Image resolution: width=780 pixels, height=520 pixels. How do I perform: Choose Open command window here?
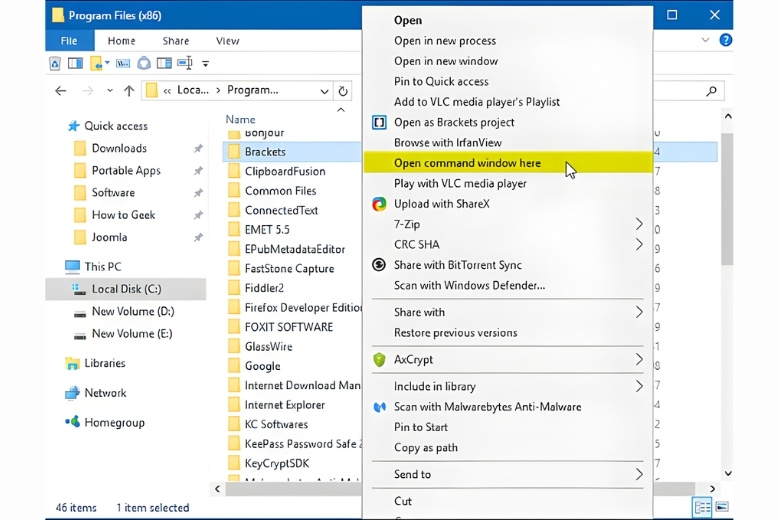point(507,163)
